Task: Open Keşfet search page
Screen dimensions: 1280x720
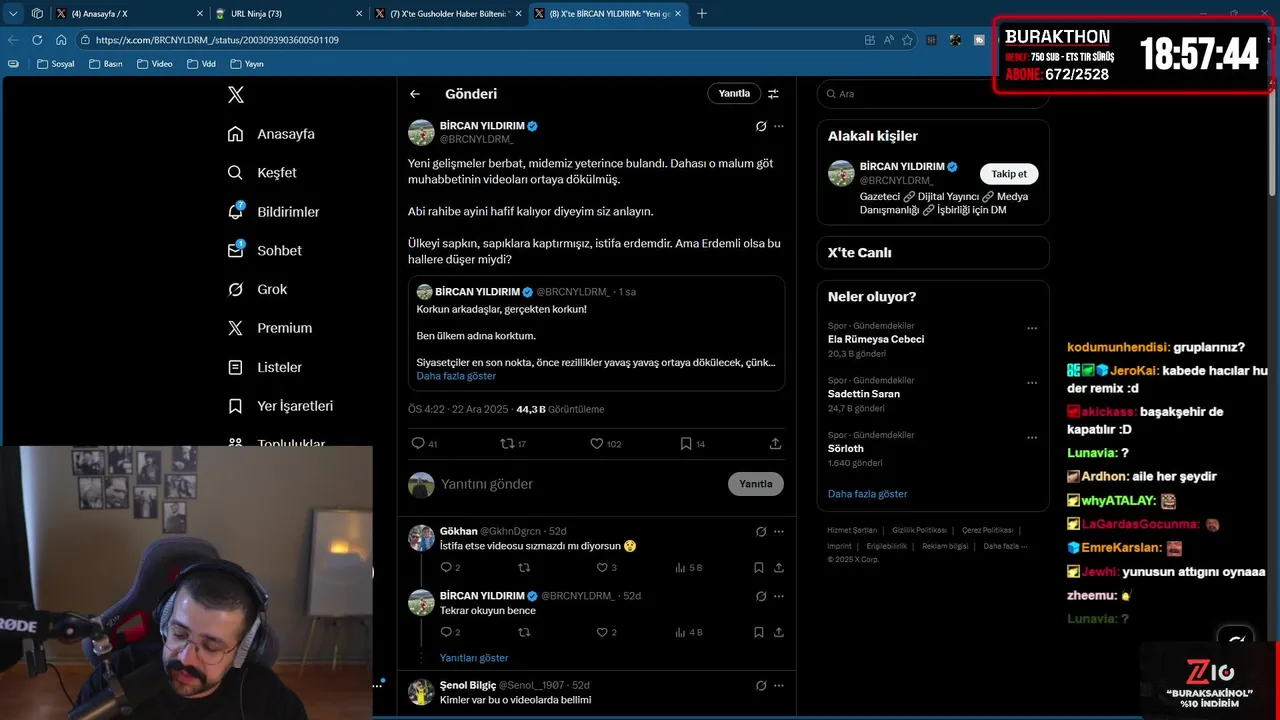Action: tap(262, 173)
